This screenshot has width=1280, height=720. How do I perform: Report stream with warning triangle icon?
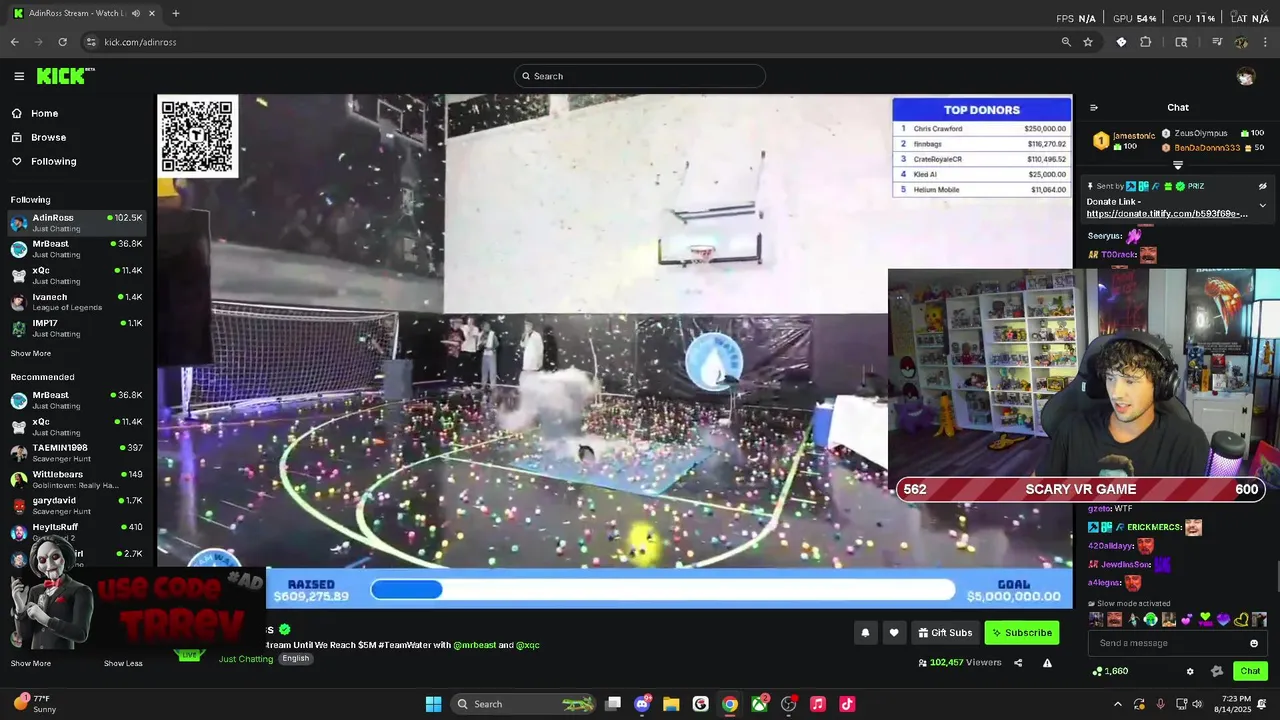(x=1047, y=662)
